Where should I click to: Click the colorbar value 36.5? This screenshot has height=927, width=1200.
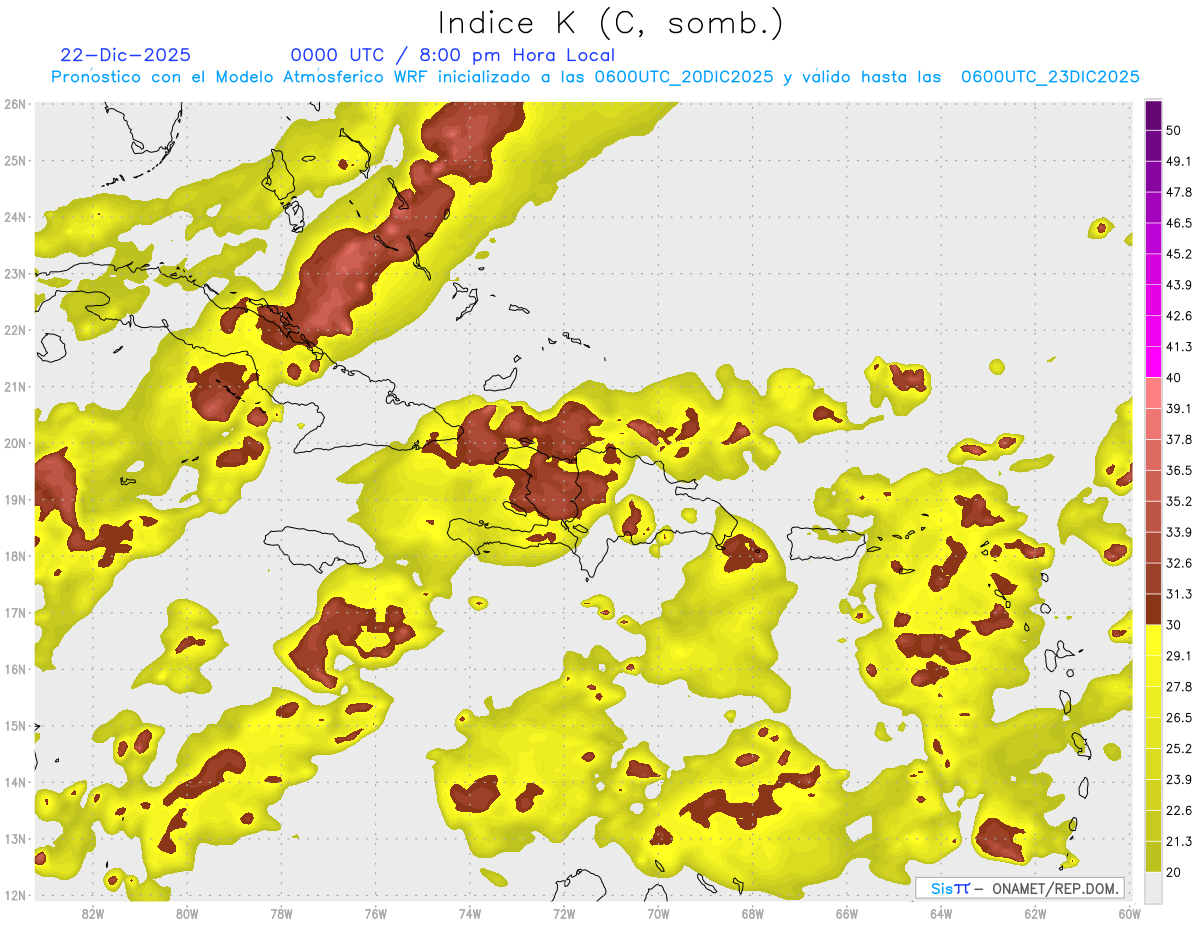point(1179,470)
